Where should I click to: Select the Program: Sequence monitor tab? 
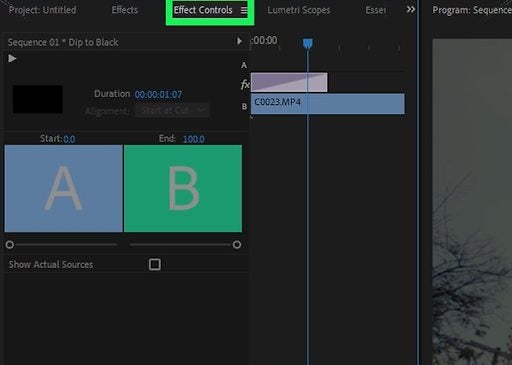tap(472, 10)
